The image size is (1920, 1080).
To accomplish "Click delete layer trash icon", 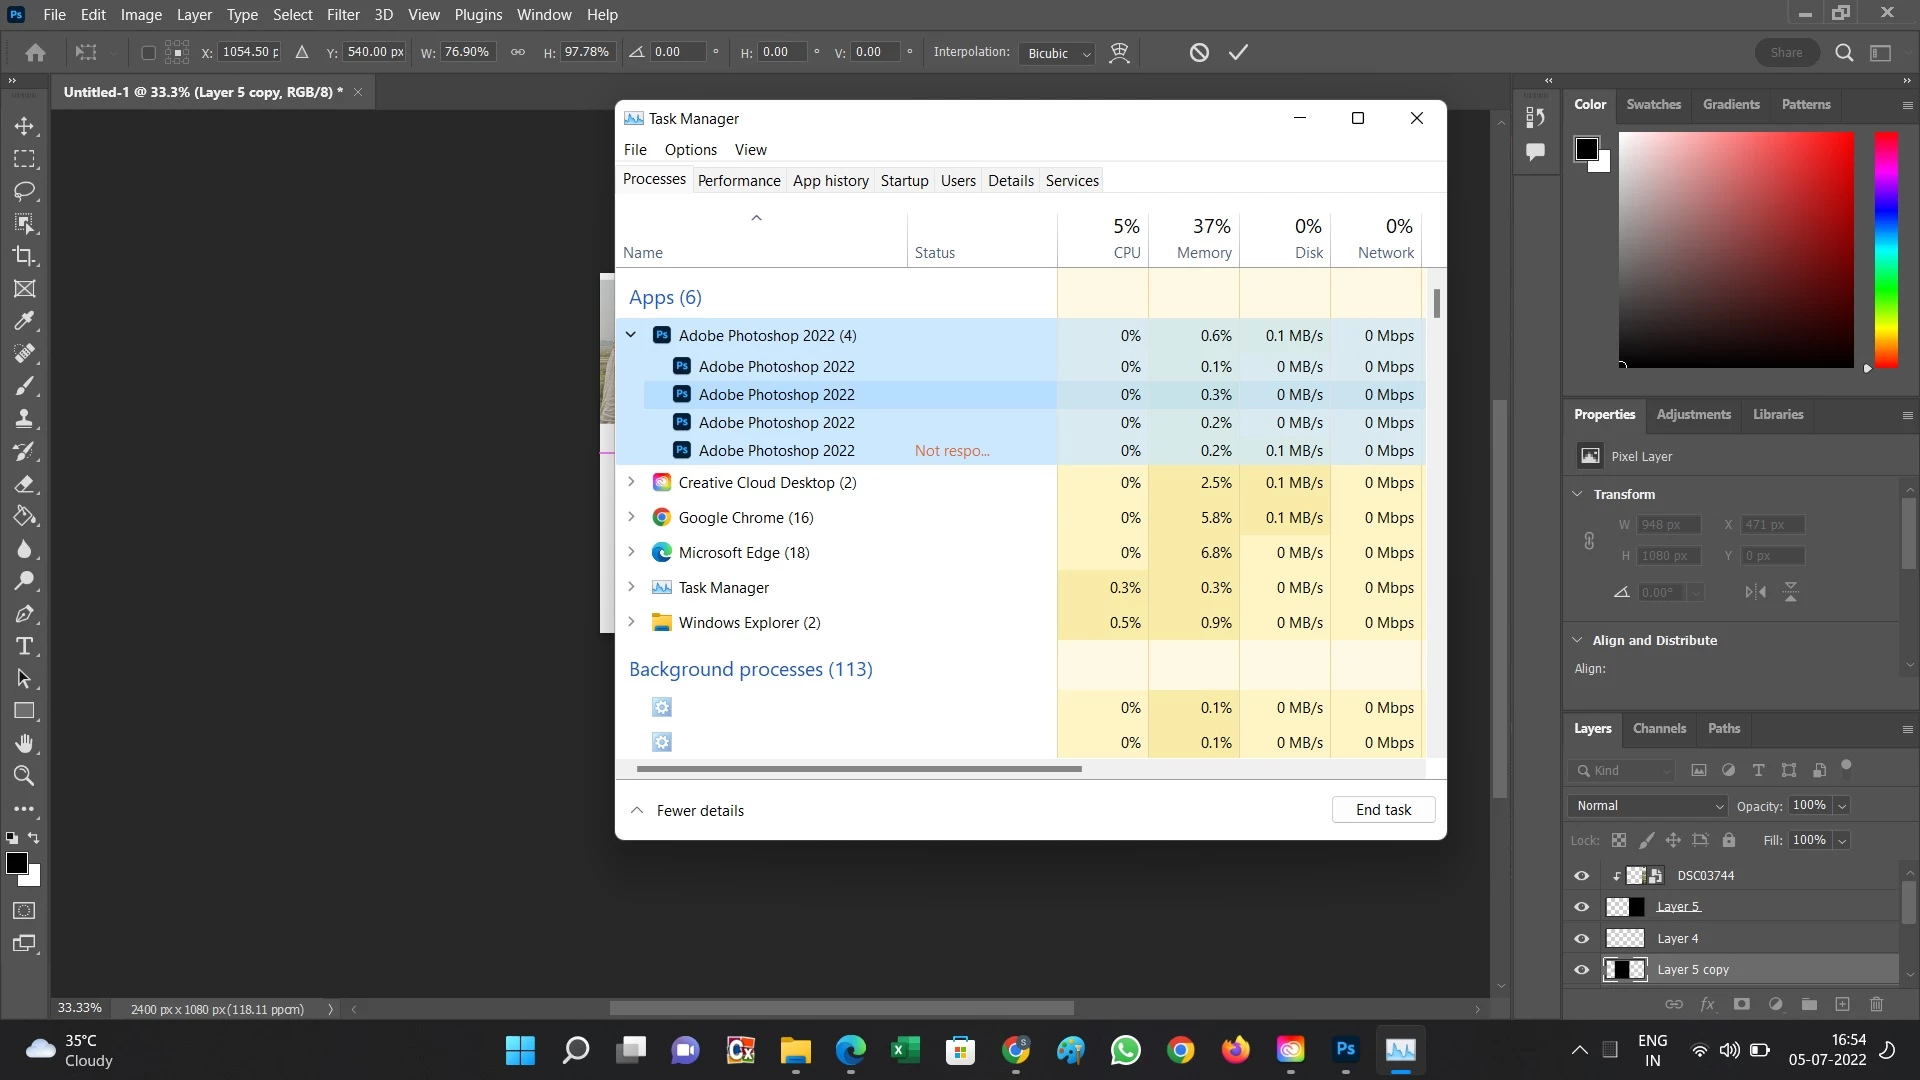I will (x=1876, y=1004).
